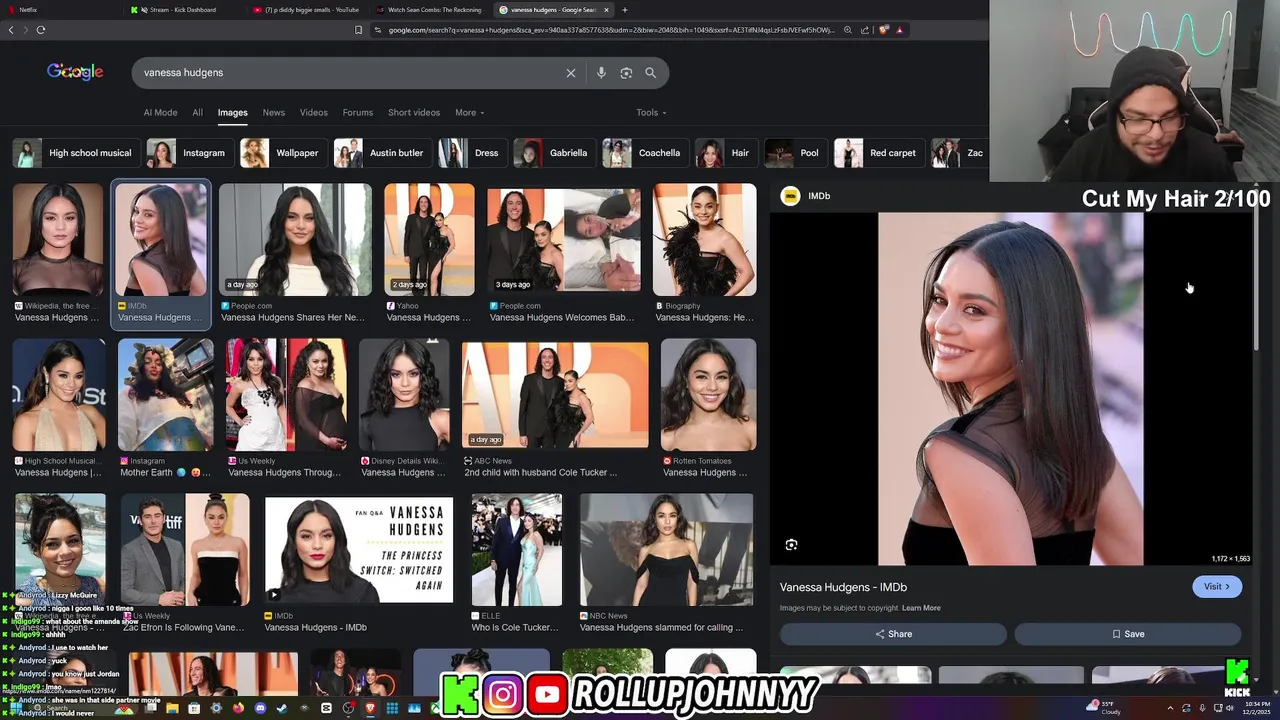Switch to p diddy biggie smalls YouTube tab

click(305, 10)
